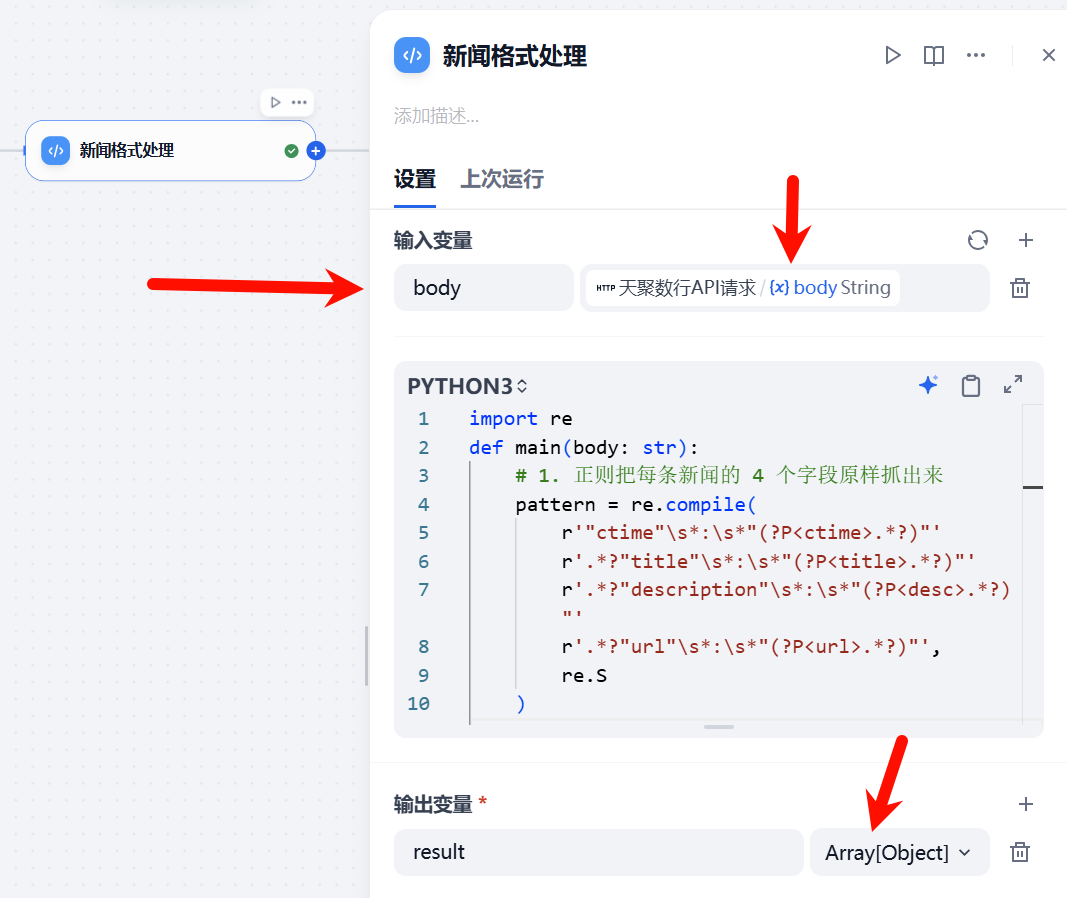This screenshot has height=898, width=1067.
Task: Delete the result output variable via trash icon
Action: (1019, 852)
